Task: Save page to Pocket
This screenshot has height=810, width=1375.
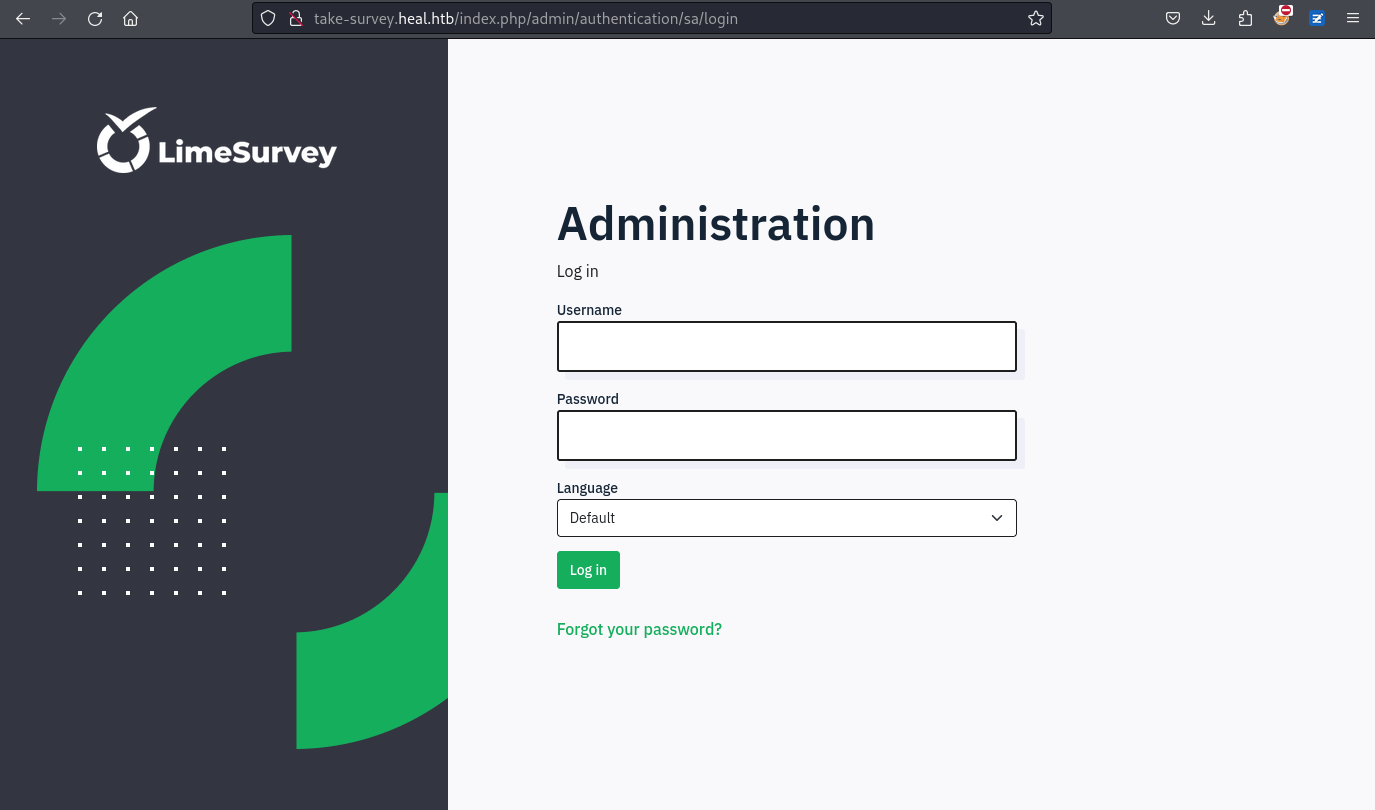Action: tap(1173, 18)
